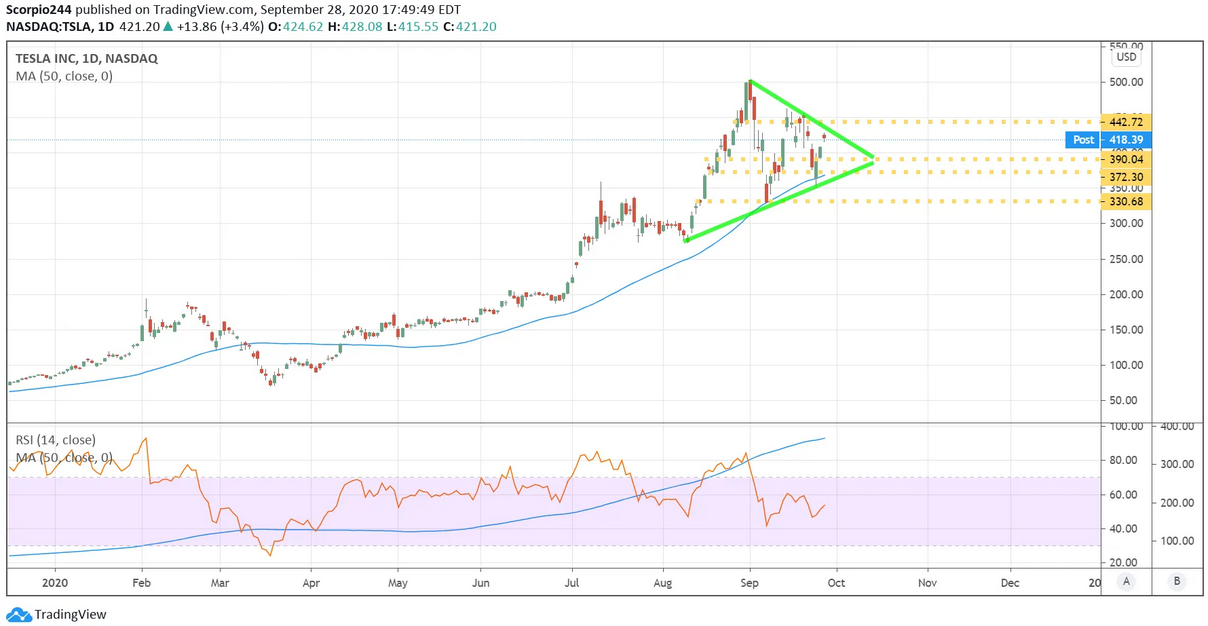Toggle the 'B' scale button
Image resolution: width=1208 pixels, height=626 pixels.
(x=1179, y=580)
